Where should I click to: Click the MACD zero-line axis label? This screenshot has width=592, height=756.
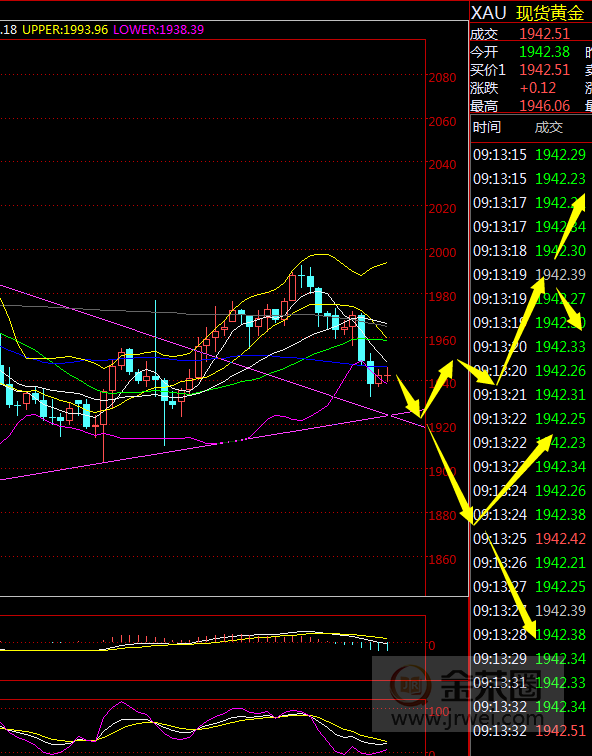click(x=432, y=646)
